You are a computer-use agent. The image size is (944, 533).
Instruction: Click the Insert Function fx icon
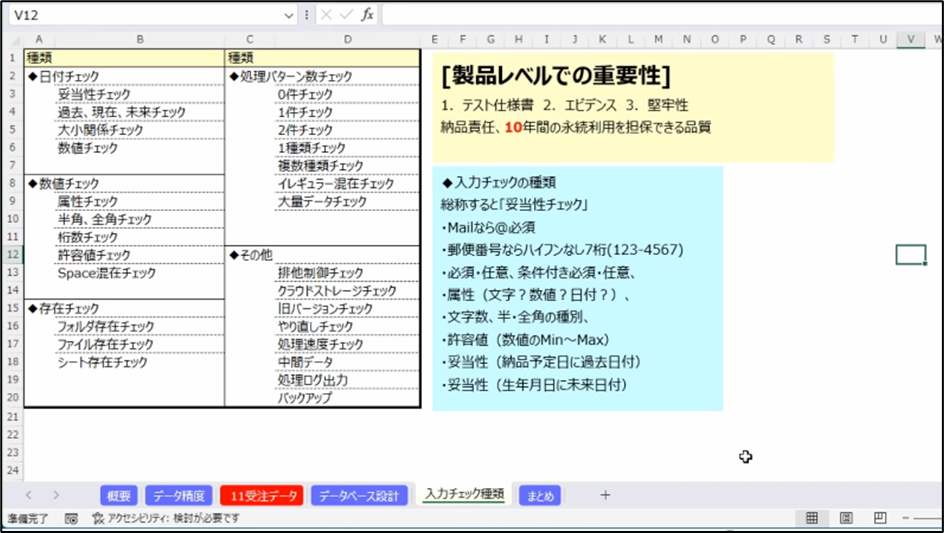367,15
